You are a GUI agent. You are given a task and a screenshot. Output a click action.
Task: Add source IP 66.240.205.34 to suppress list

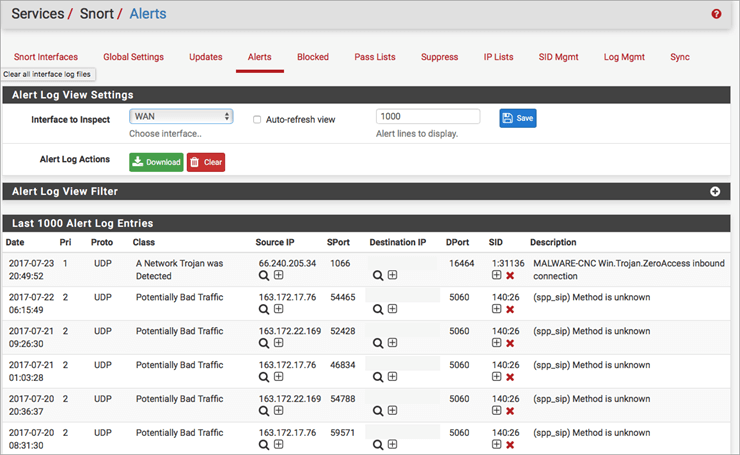[279, 275]
